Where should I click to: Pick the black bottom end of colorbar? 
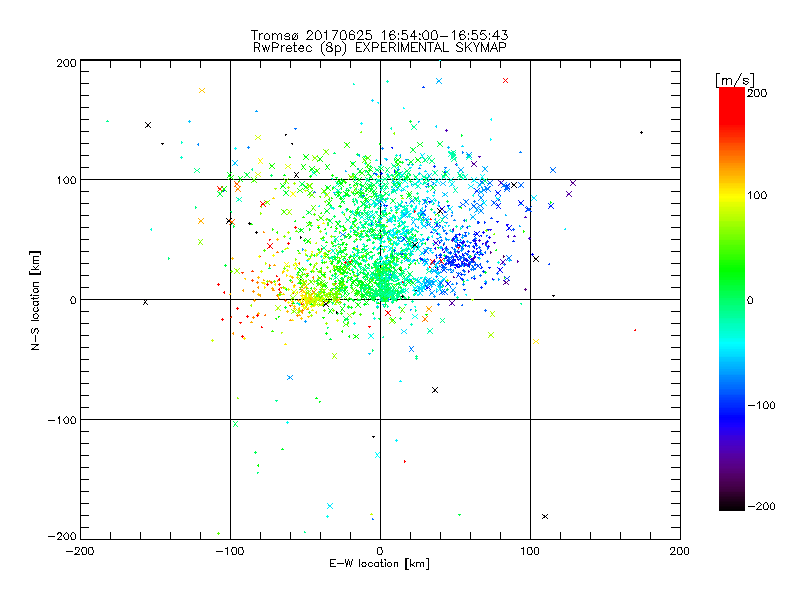click(x=732, y=506)
